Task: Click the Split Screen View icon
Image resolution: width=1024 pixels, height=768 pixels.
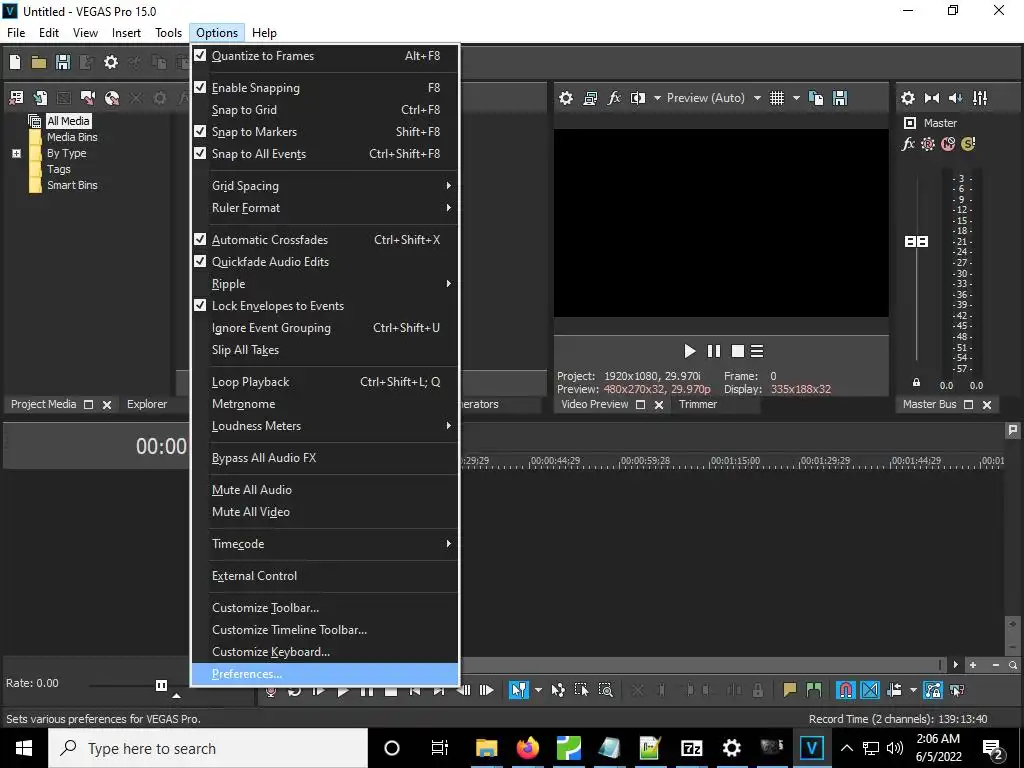Action: tap(638, 98)
